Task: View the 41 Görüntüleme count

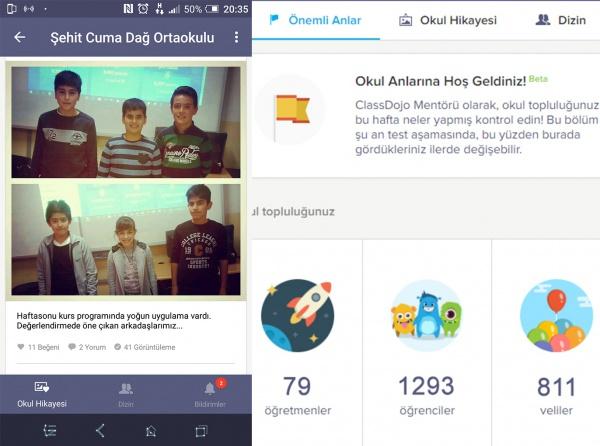Action: pyautogui.click(x=145, y=347)
